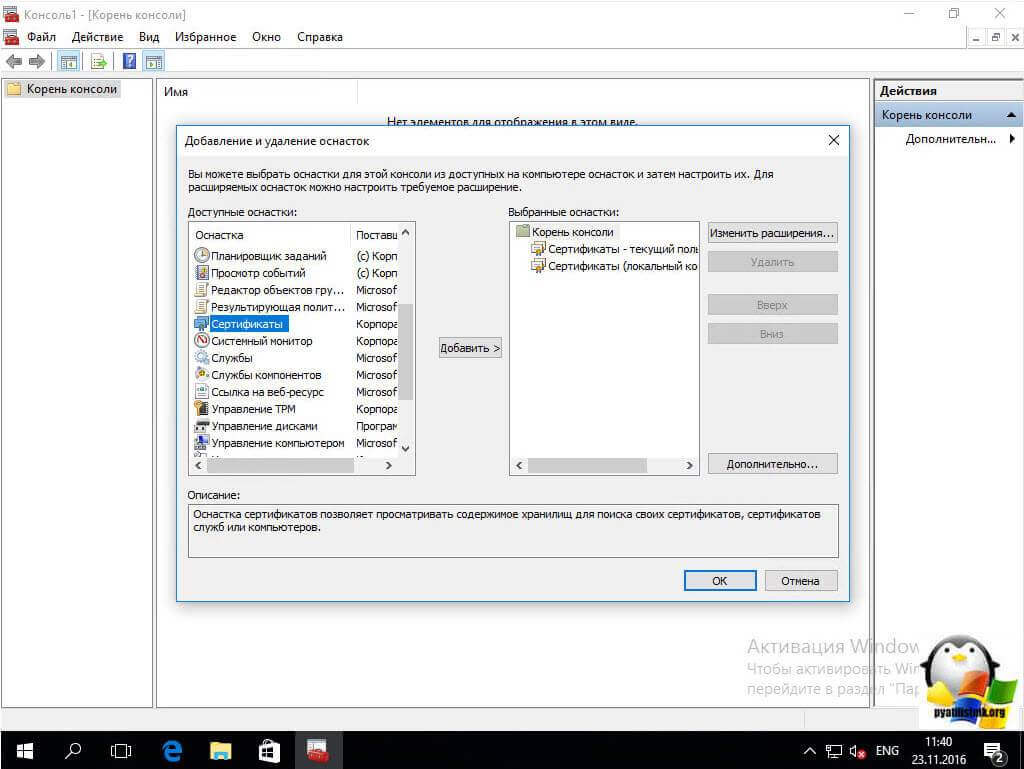Click the down arrow of the available snap-ins scrollbar
The width and height of the screenshot is (1024, 769).
coord(405,449)
